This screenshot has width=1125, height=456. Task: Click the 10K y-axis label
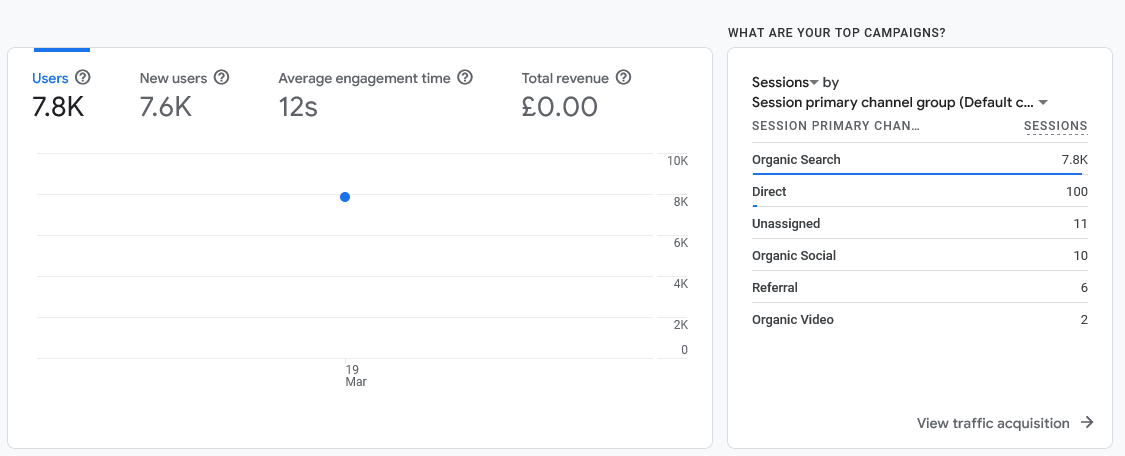pyautogui.click(x=677, y=161)
